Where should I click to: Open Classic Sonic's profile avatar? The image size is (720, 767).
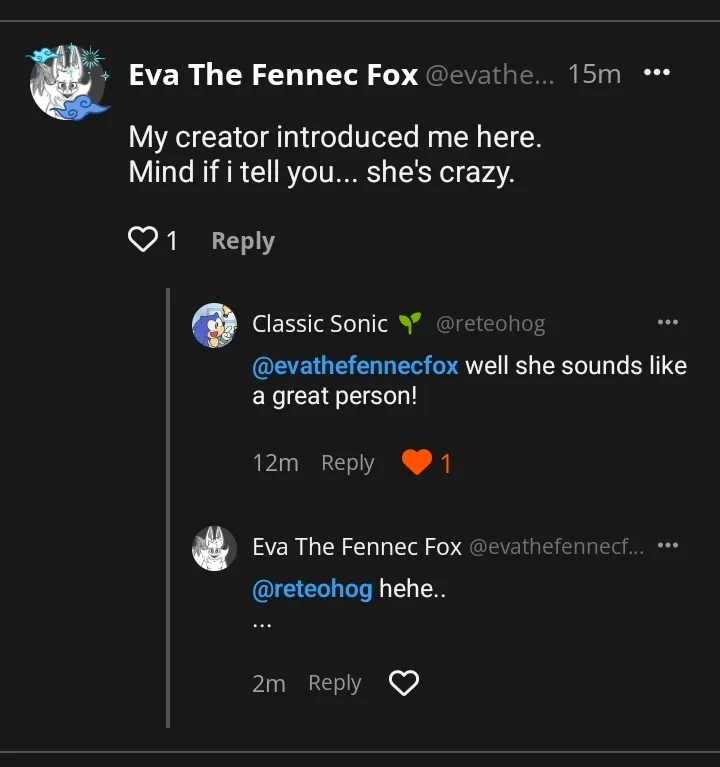coord(214,325)
